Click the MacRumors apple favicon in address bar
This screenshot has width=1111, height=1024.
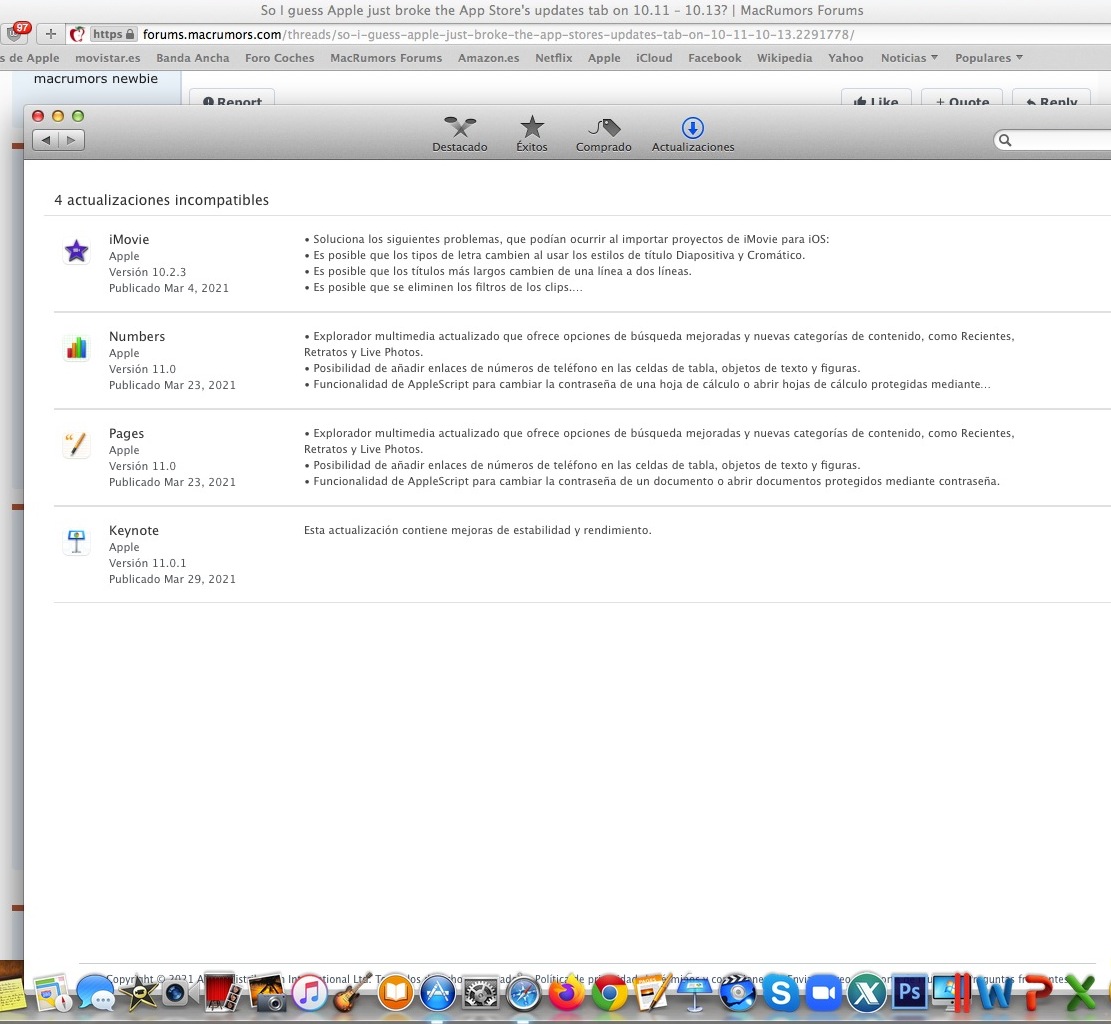[77, 34]
